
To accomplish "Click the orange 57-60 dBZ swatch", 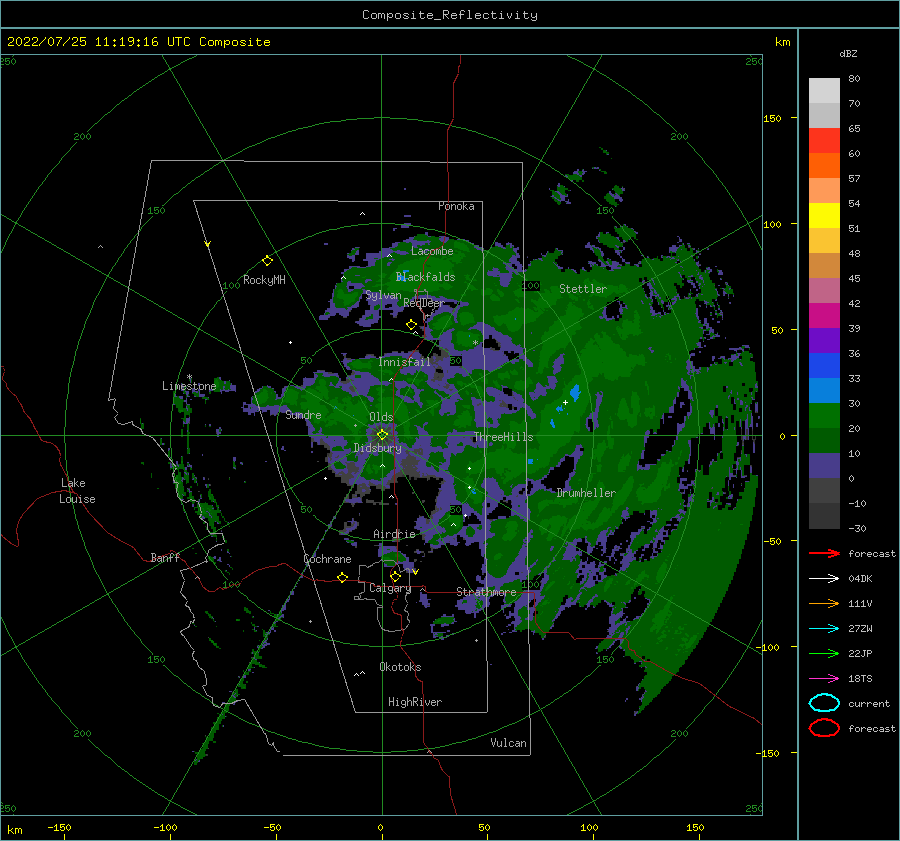I will pos(824,165).
